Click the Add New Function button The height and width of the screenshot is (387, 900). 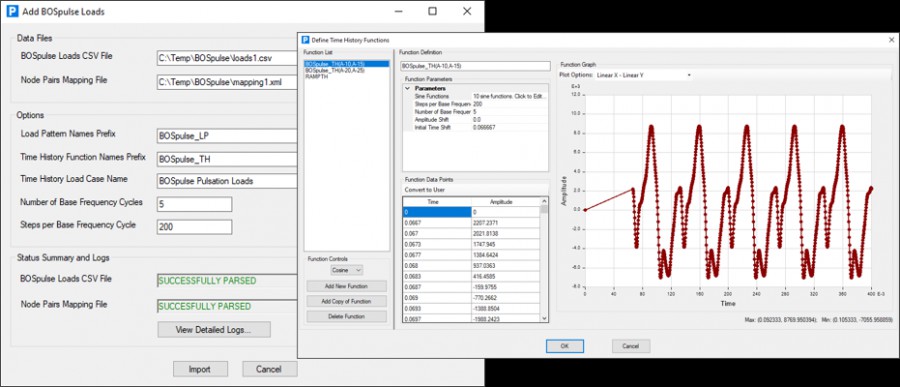pyautogui.click(x=347, y=286)
